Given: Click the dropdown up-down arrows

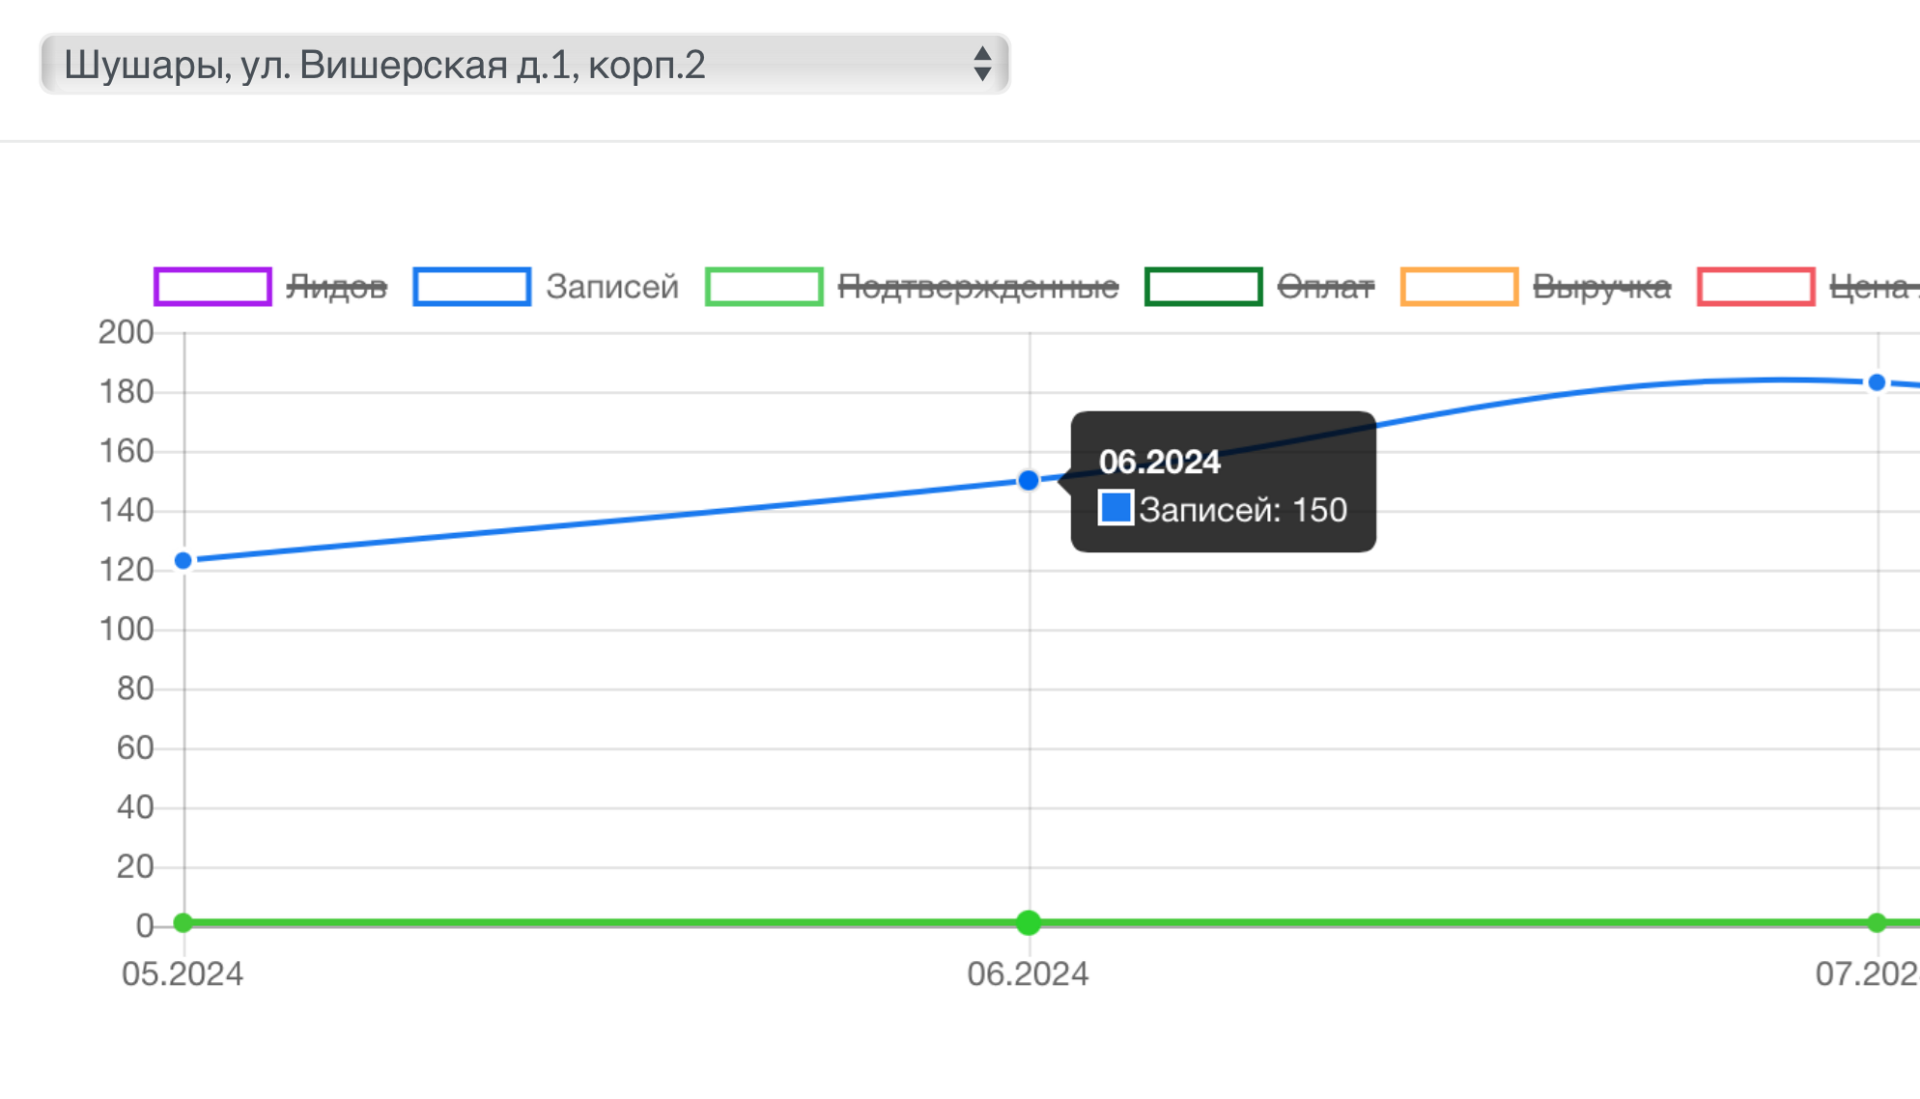Looking at the screenshot, I should (982, 64).
